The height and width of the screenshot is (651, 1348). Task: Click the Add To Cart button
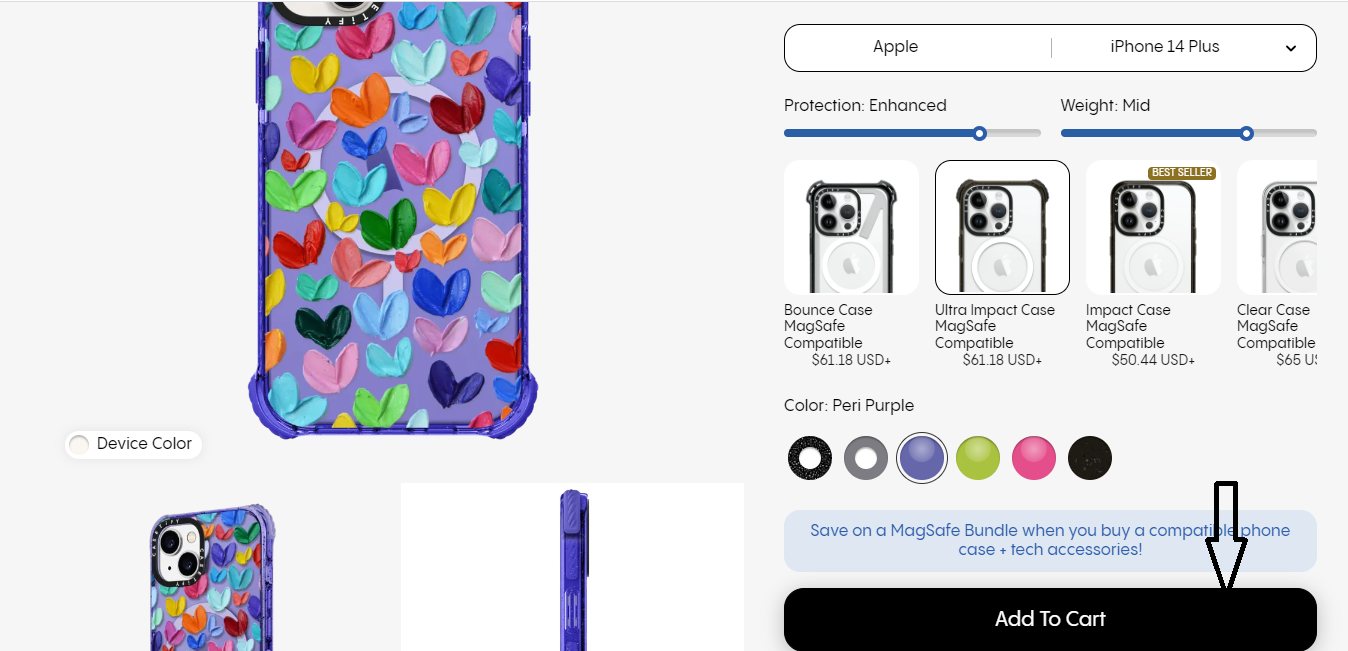[x=1050, y=619]
